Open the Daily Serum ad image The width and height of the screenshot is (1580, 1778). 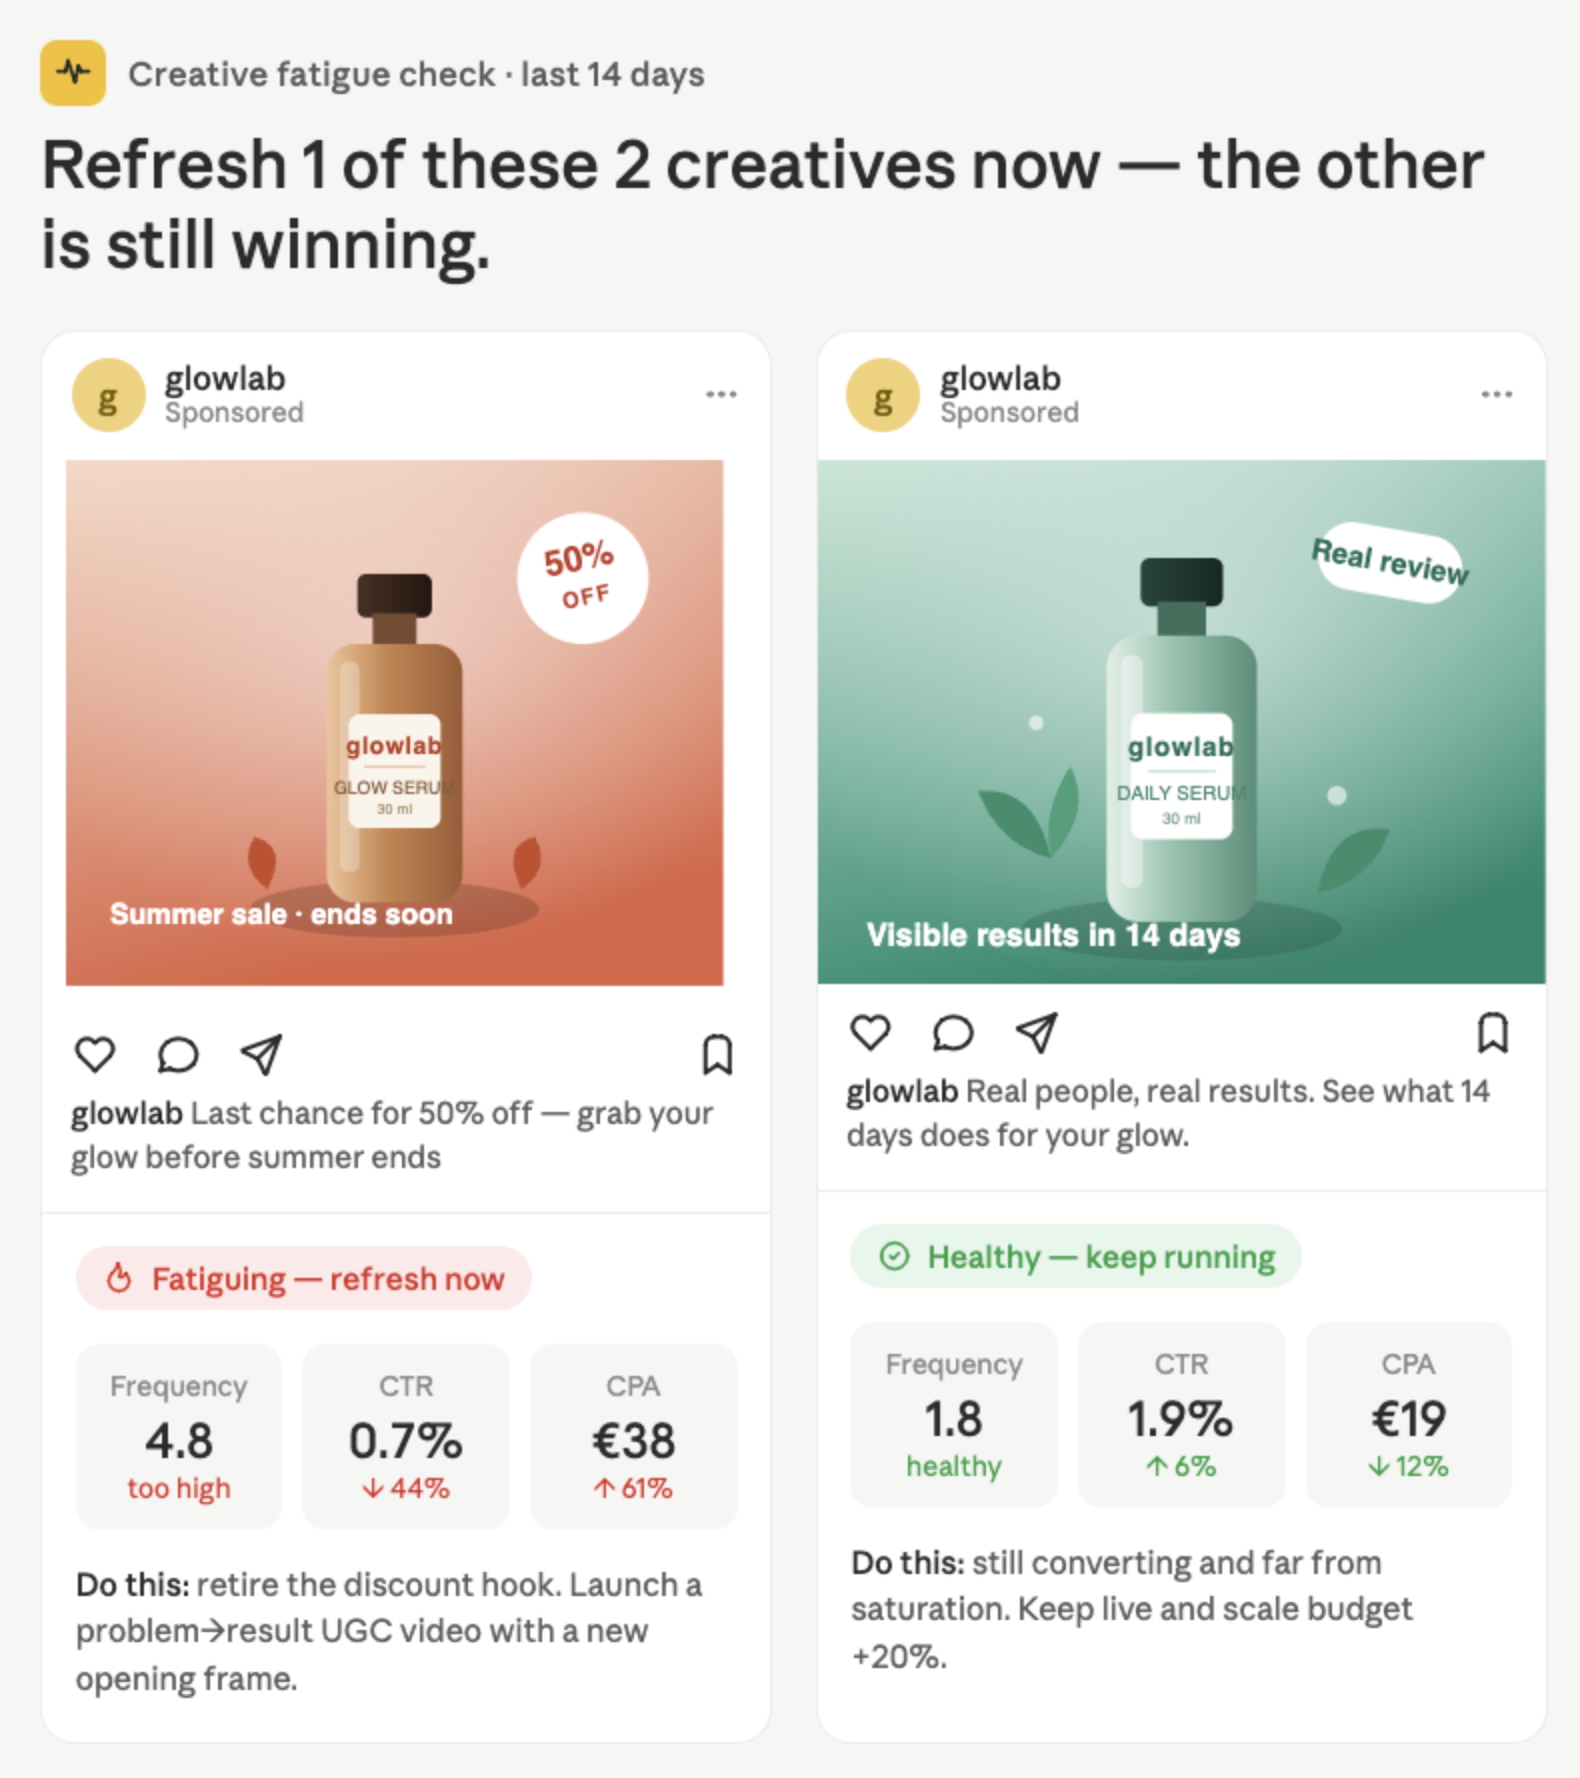pos(1182,722)
